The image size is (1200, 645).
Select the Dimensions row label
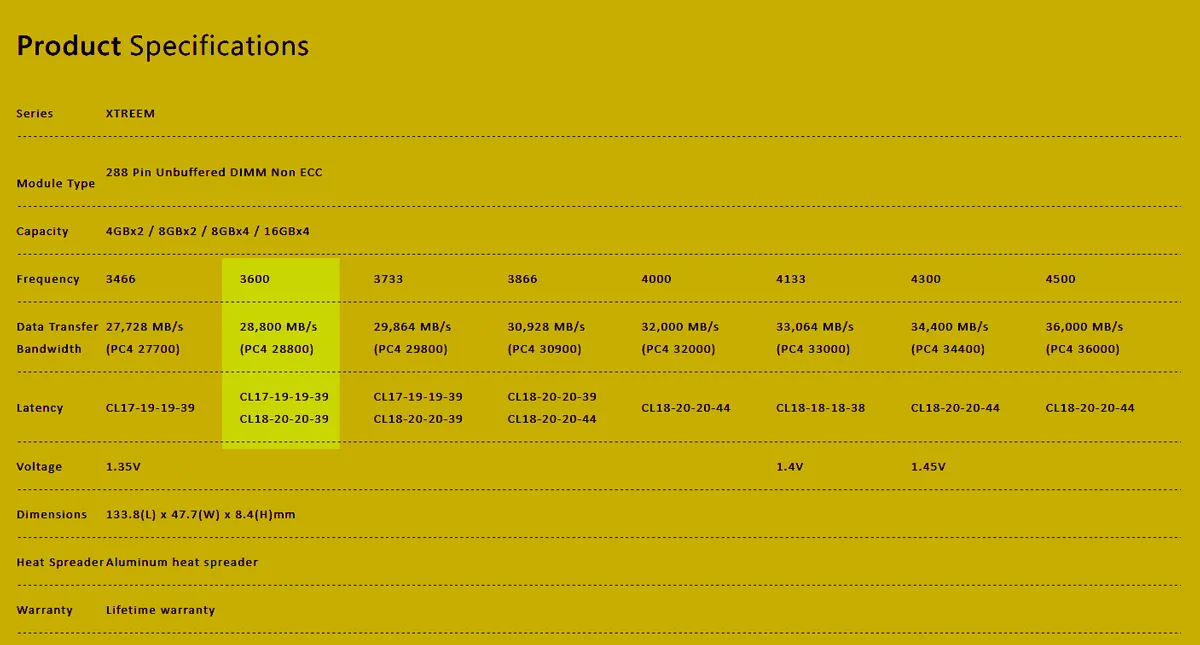52,515
